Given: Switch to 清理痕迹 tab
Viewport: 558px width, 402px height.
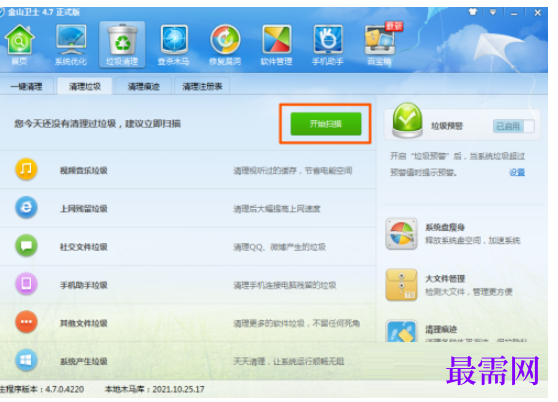Looking at the screenshot, I should [143, 86].
